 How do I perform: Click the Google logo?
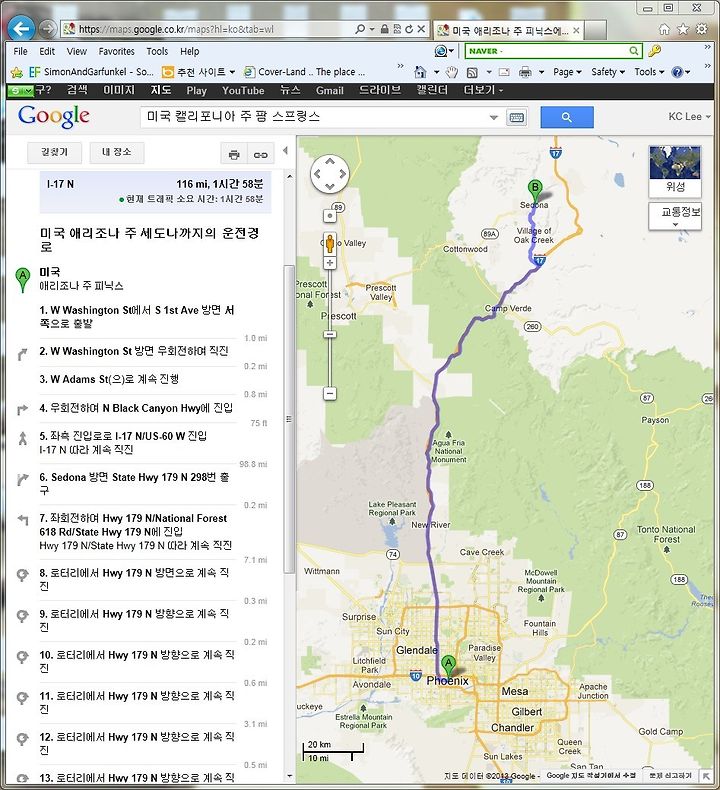pyautogui.click(x=53, y=116)
